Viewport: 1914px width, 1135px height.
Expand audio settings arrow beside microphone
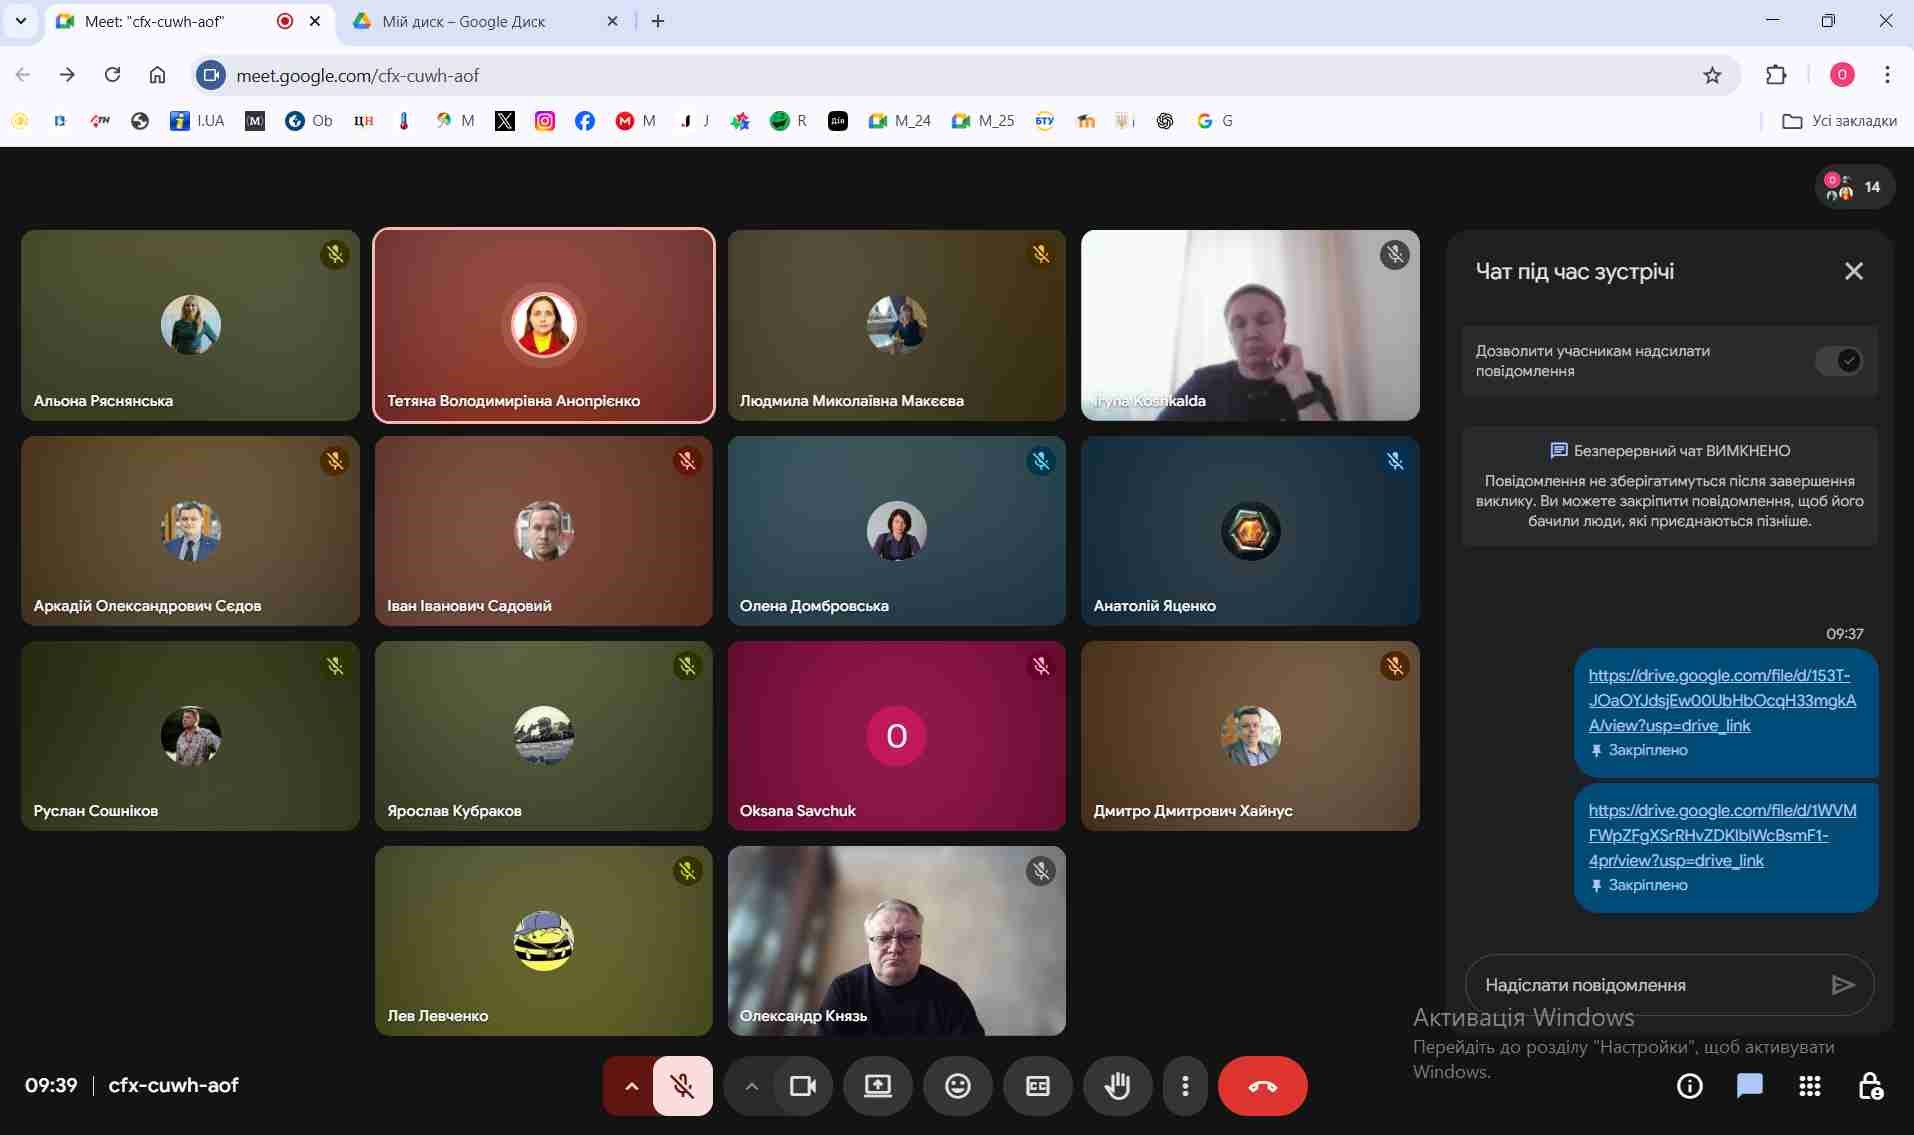[x=630, y=1086]
